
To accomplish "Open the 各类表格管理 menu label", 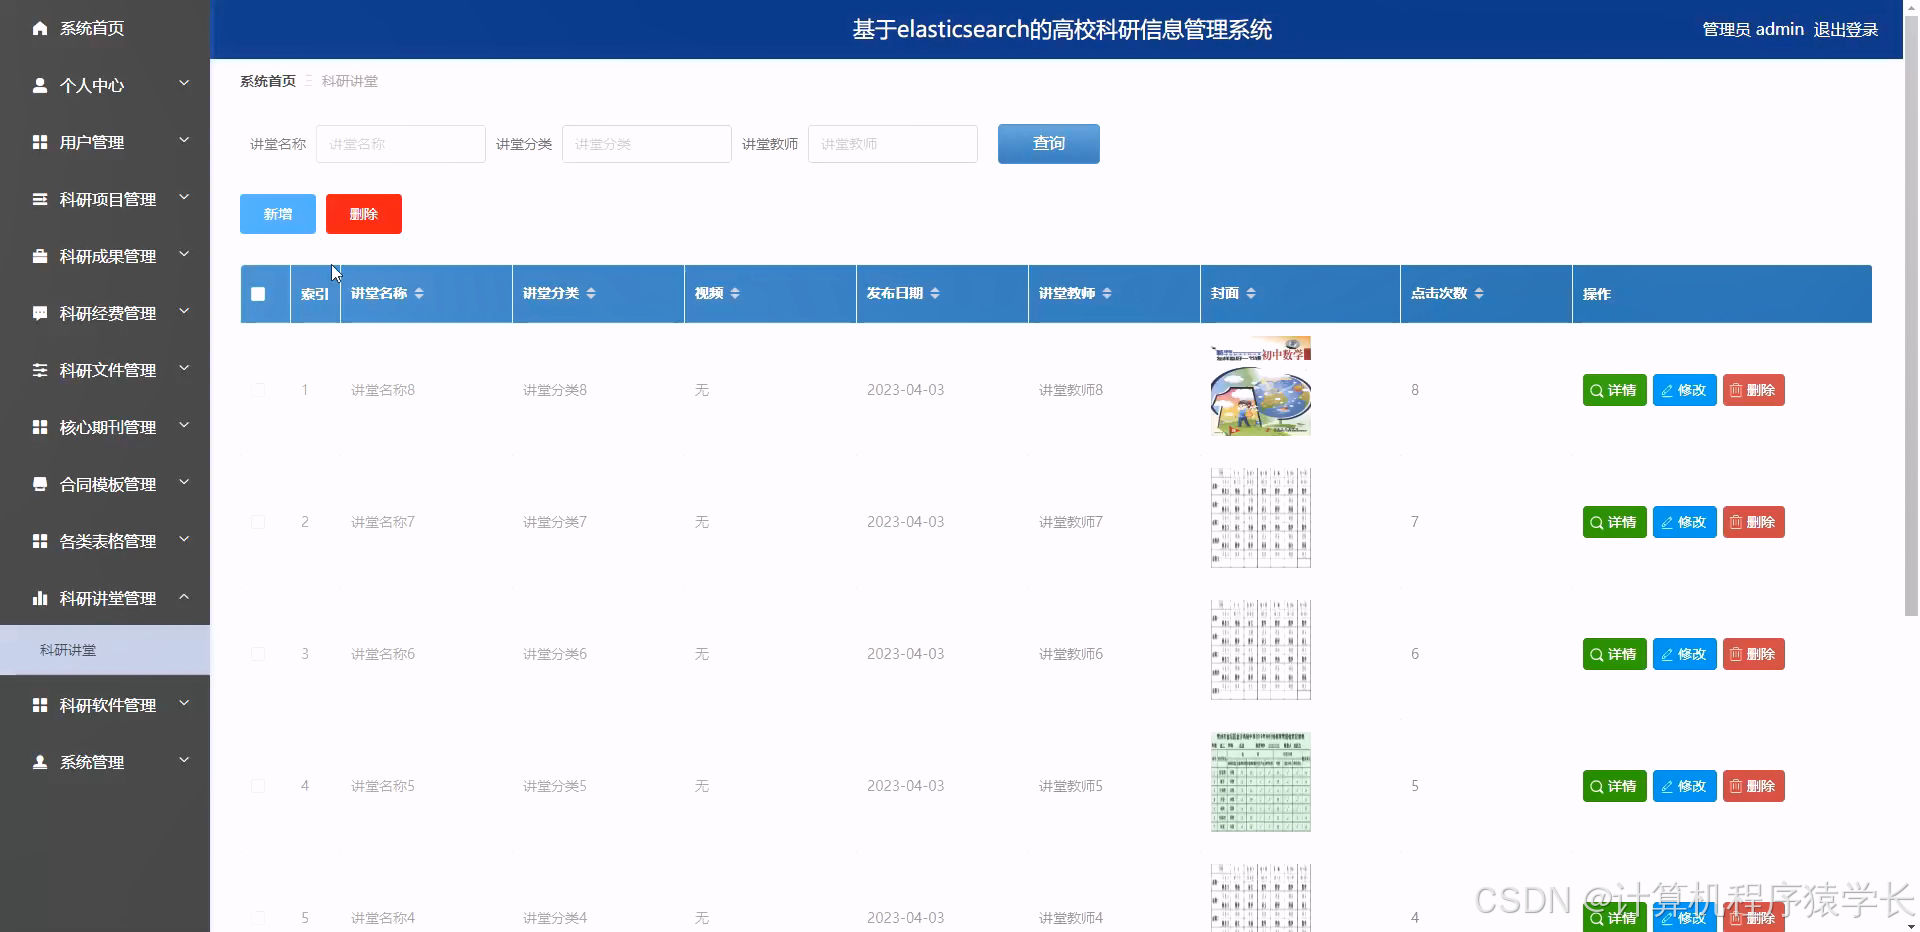I will 108,541.
